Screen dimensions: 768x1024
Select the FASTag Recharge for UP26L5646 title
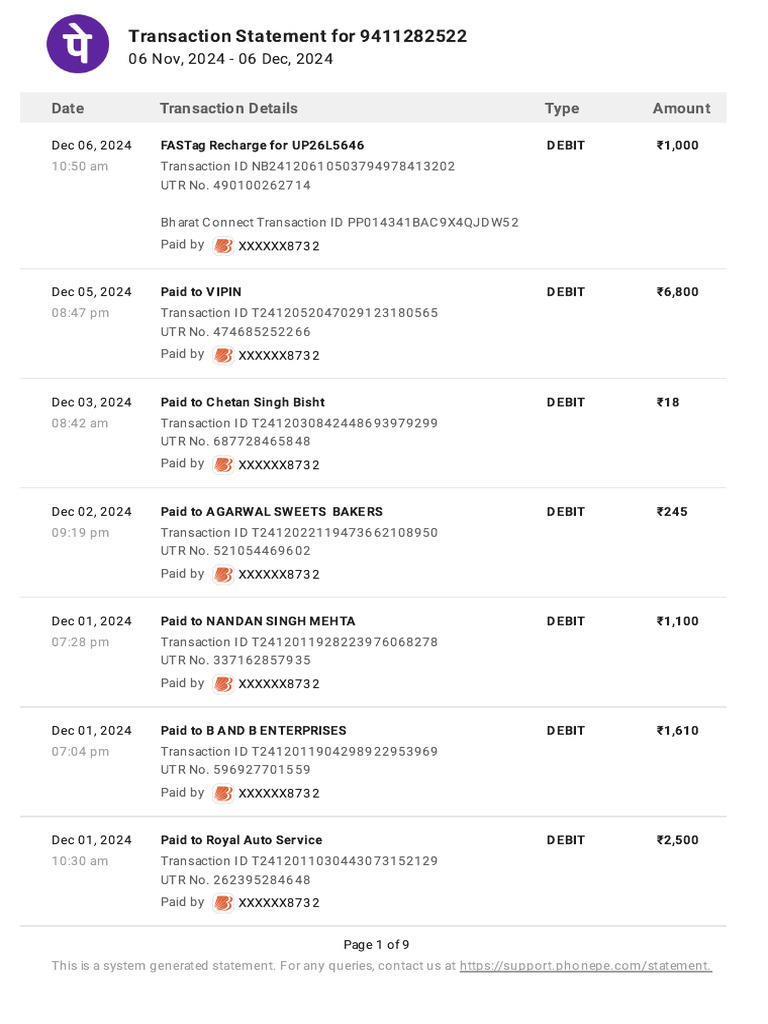point(263,145)
